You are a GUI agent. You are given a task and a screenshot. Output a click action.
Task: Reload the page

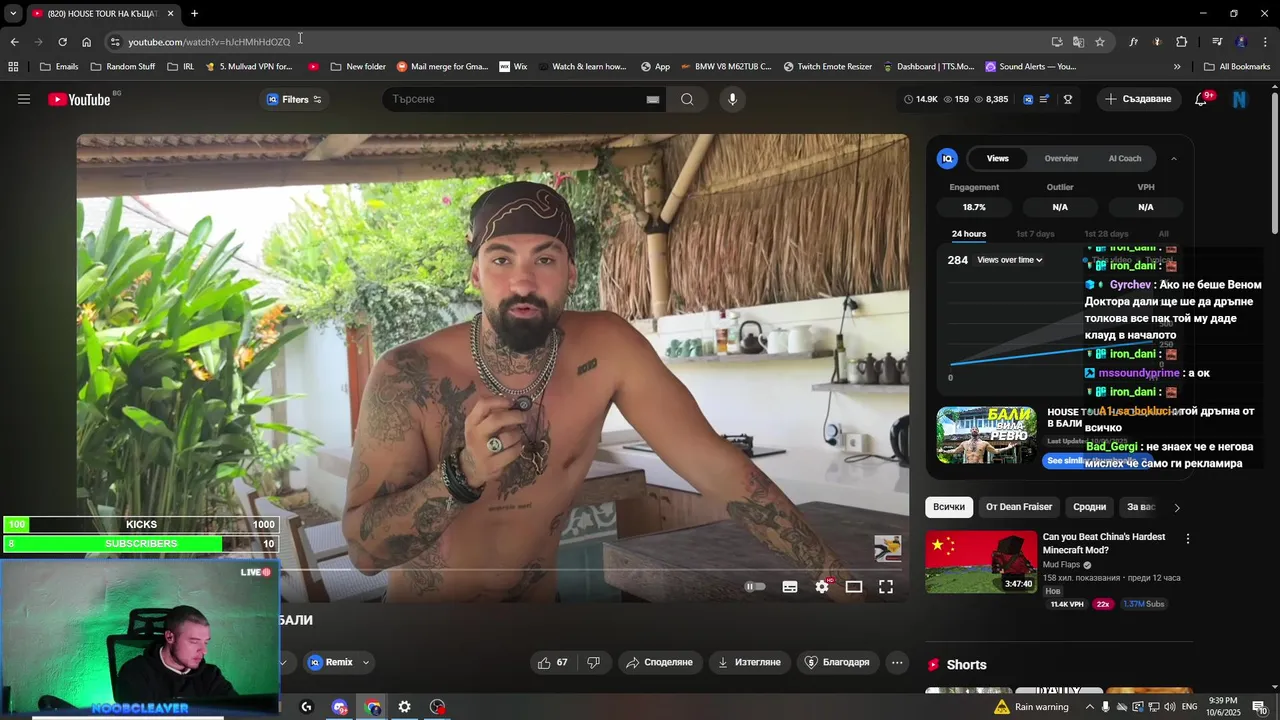62,42
